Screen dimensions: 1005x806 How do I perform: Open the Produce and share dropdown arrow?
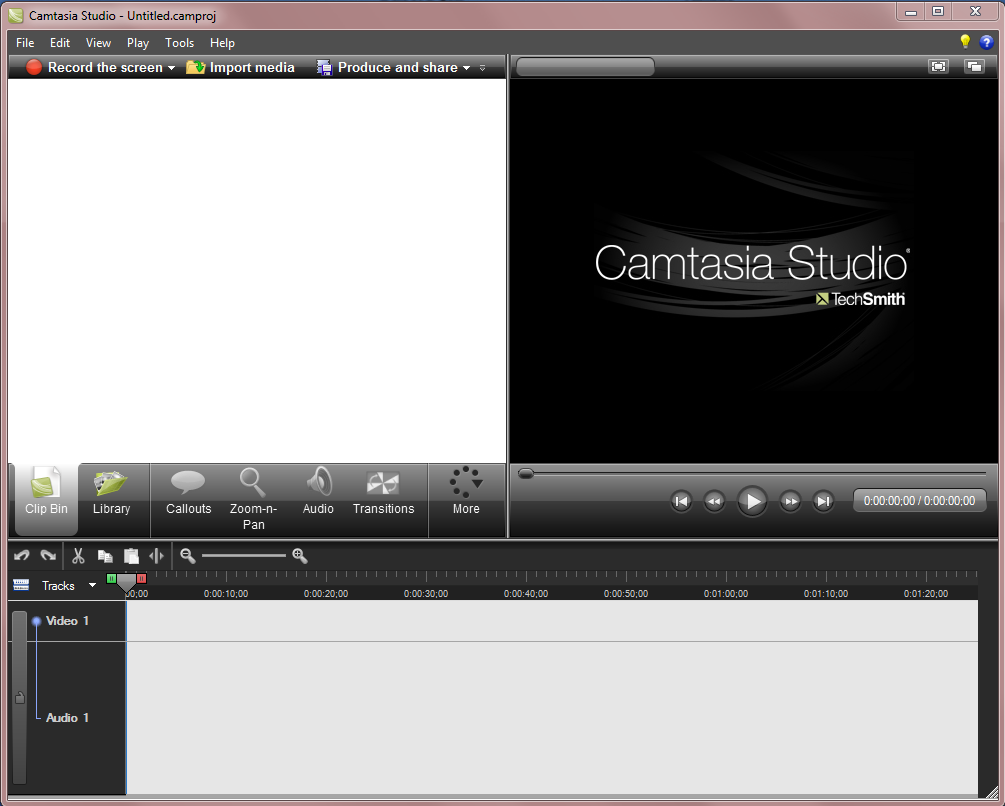coord(467,68)
